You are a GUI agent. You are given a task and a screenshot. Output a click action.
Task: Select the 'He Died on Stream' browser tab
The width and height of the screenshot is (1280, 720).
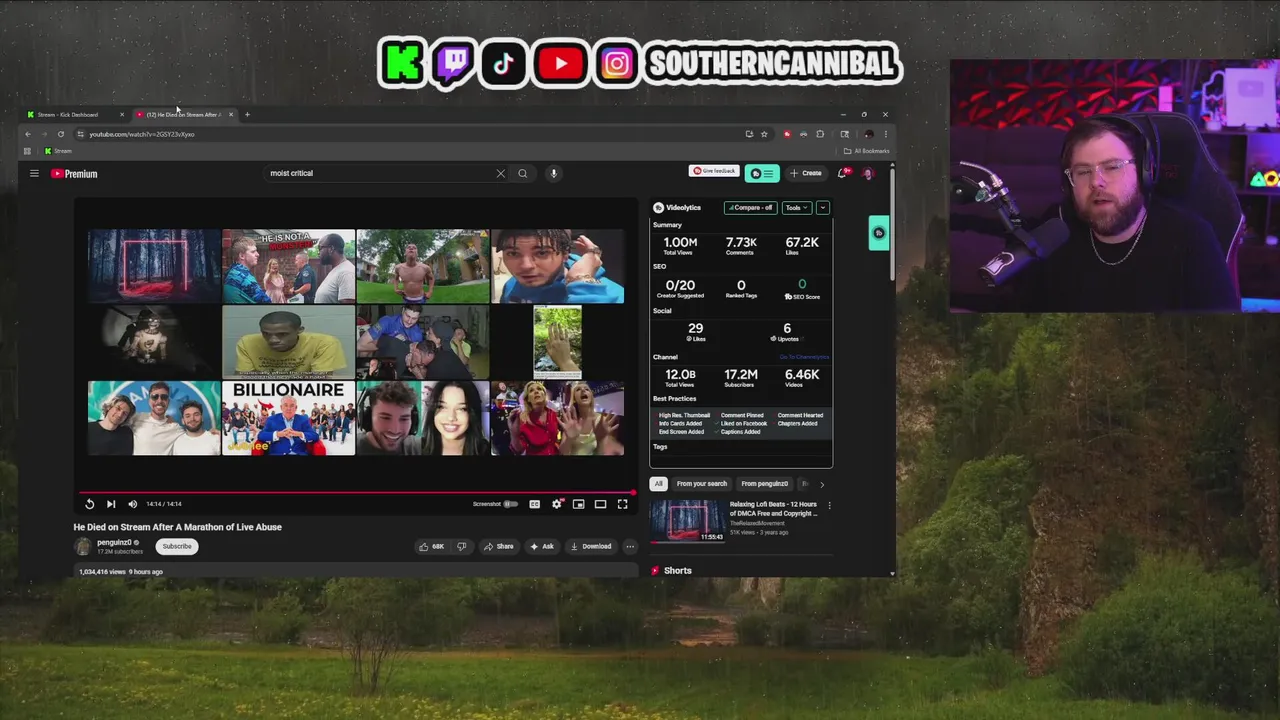coord(186,115)
